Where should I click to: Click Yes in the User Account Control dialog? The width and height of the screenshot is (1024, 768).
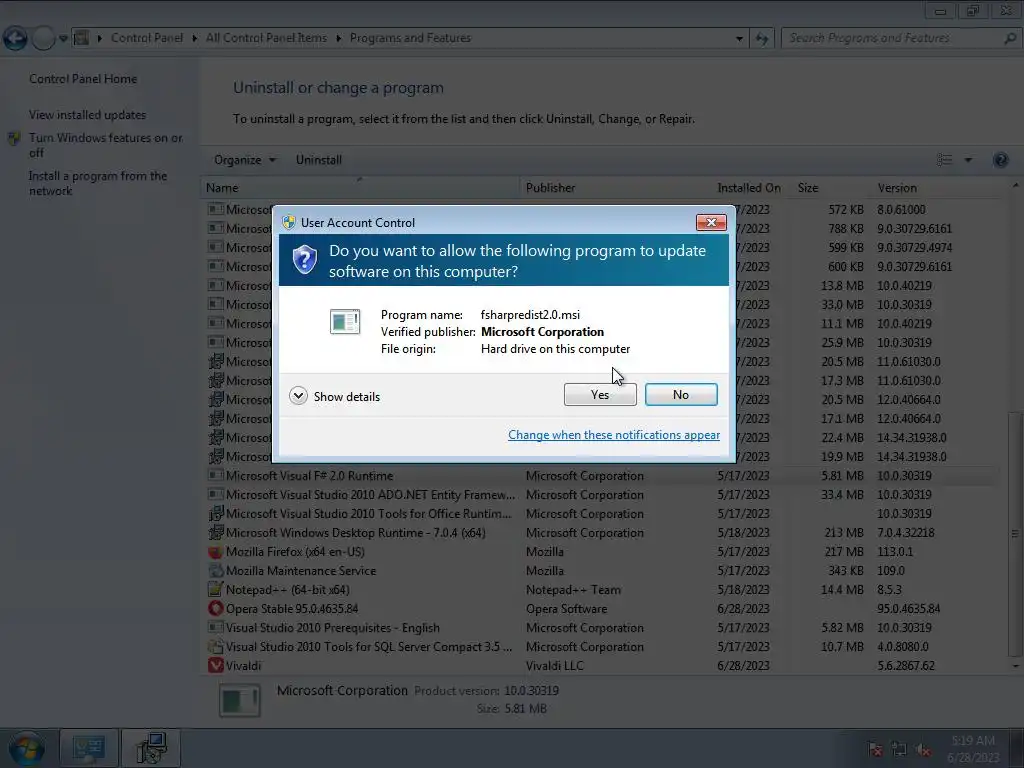pyautogui.click(x=600, y=394)
